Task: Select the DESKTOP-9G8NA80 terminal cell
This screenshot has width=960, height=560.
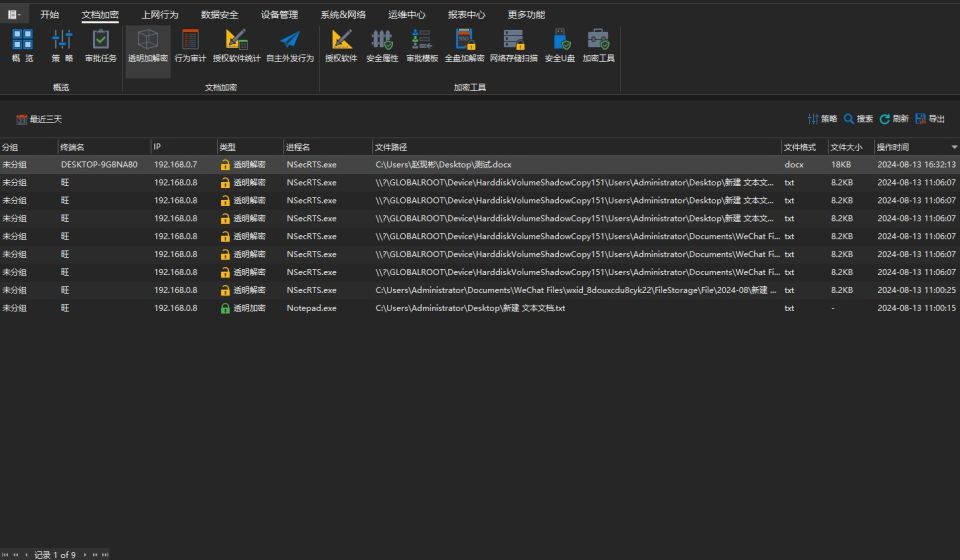Action: point(99,165)
